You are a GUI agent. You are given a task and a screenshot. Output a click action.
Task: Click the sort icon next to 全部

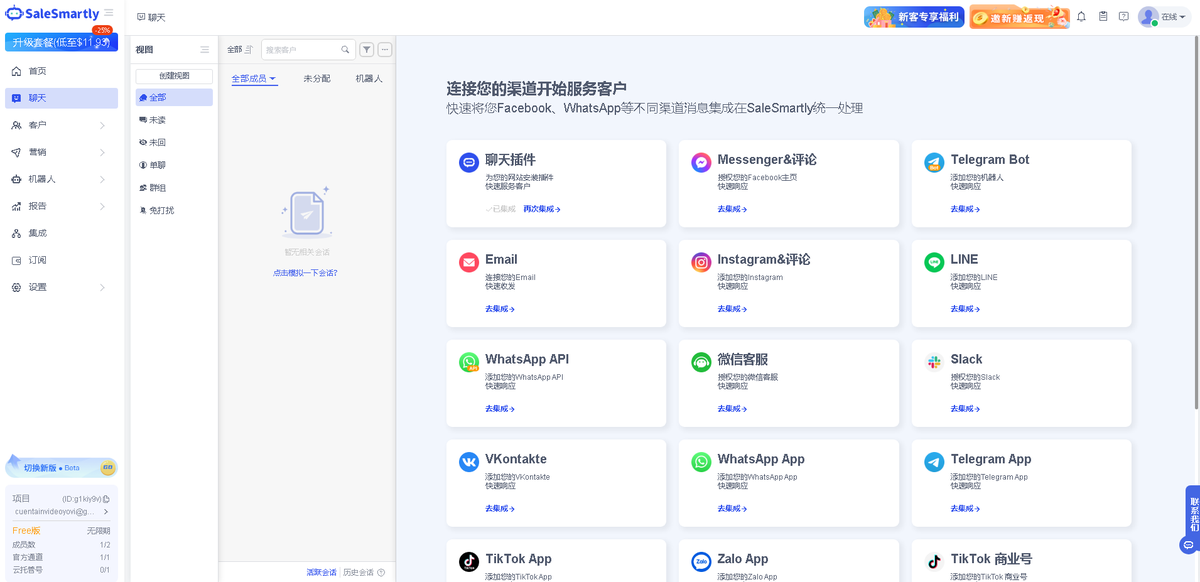coord(250,49)
